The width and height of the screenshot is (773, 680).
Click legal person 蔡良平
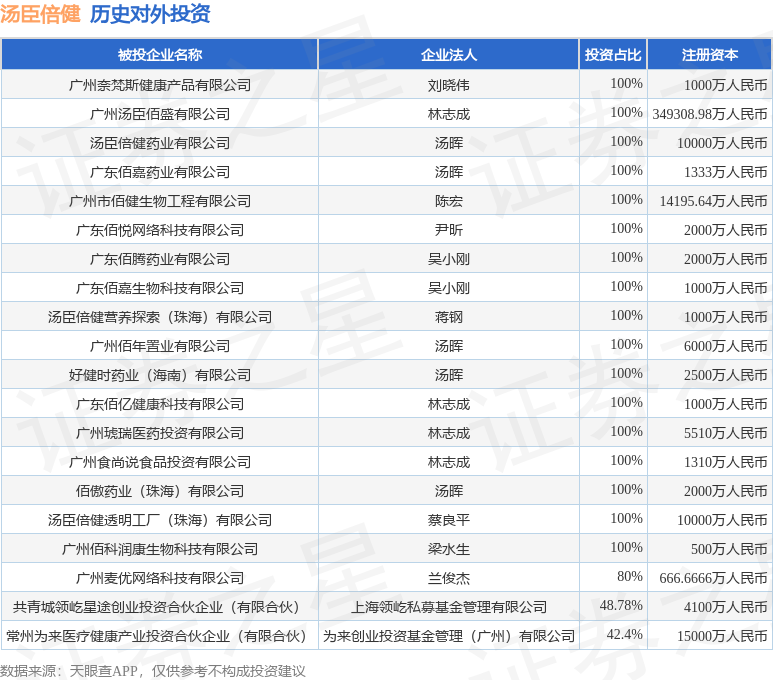pos(449,520)
